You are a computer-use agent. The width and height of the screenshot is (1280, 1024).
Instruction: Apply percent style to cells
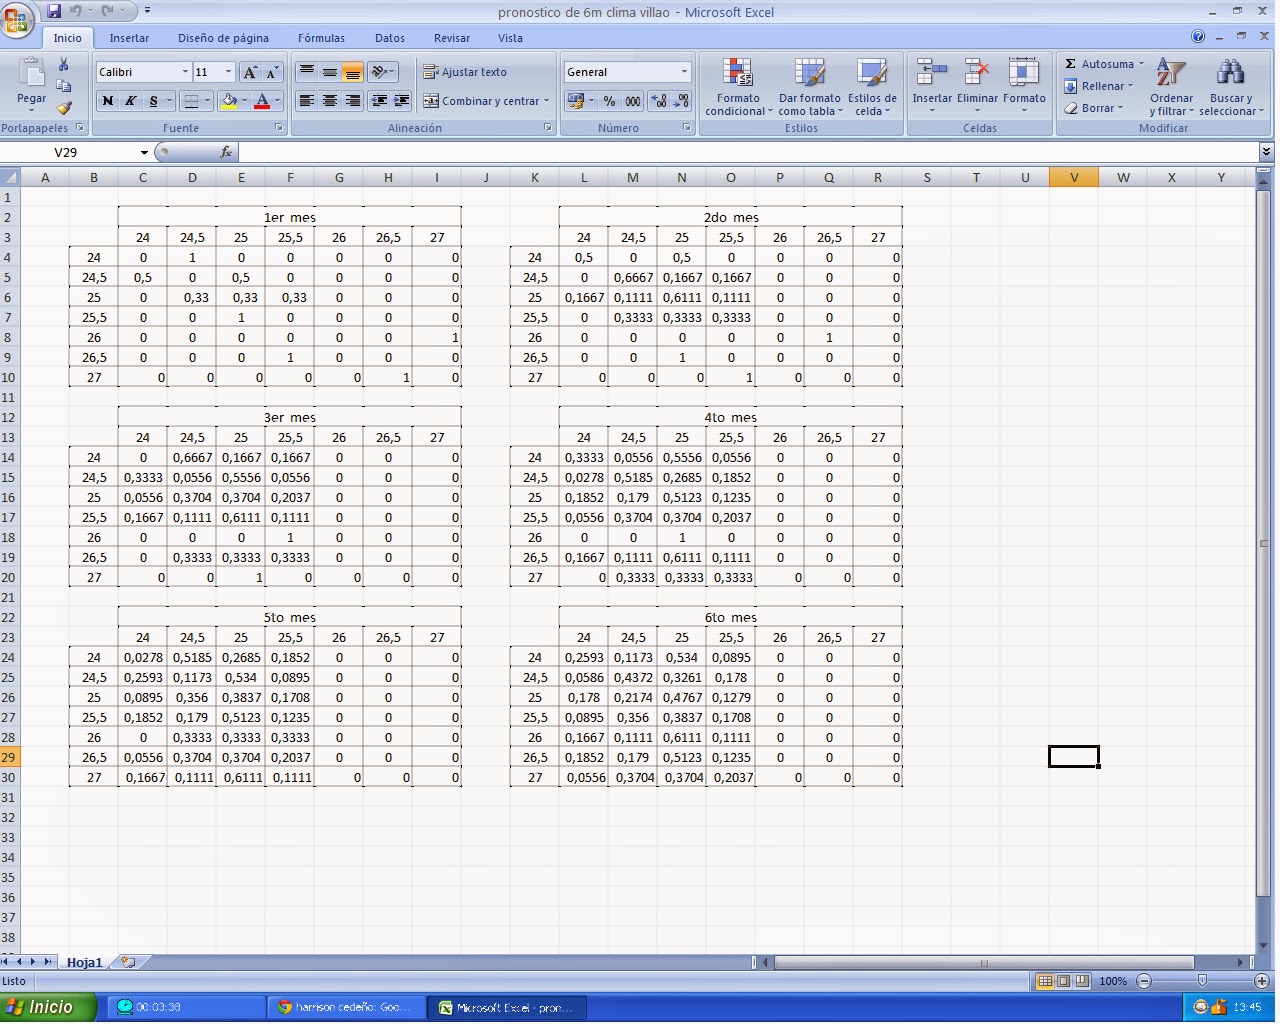609,101
